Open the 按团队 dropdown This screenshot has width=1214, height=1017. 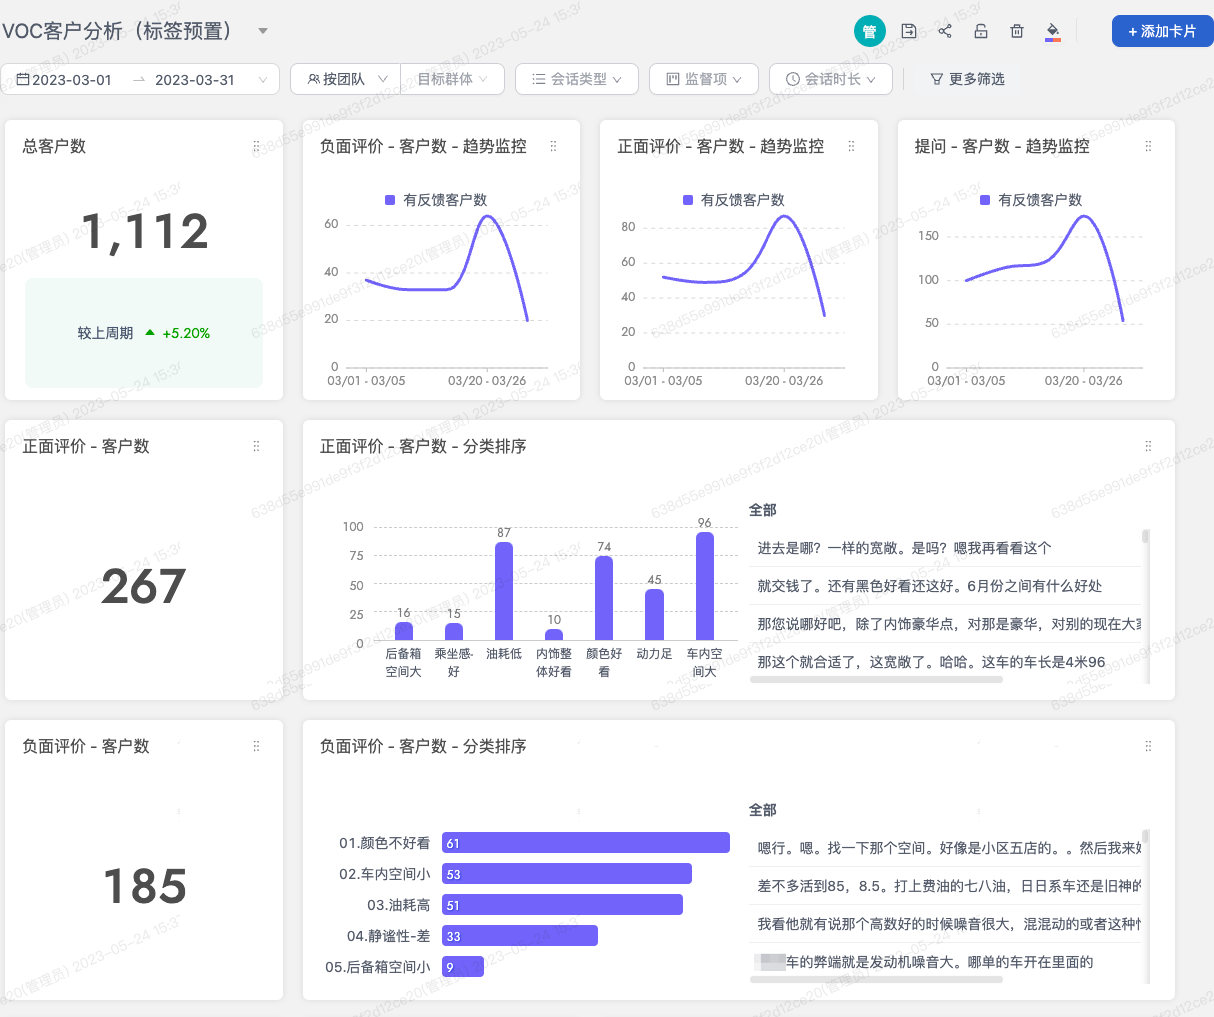pyautogui.click(x=346, y=79)
